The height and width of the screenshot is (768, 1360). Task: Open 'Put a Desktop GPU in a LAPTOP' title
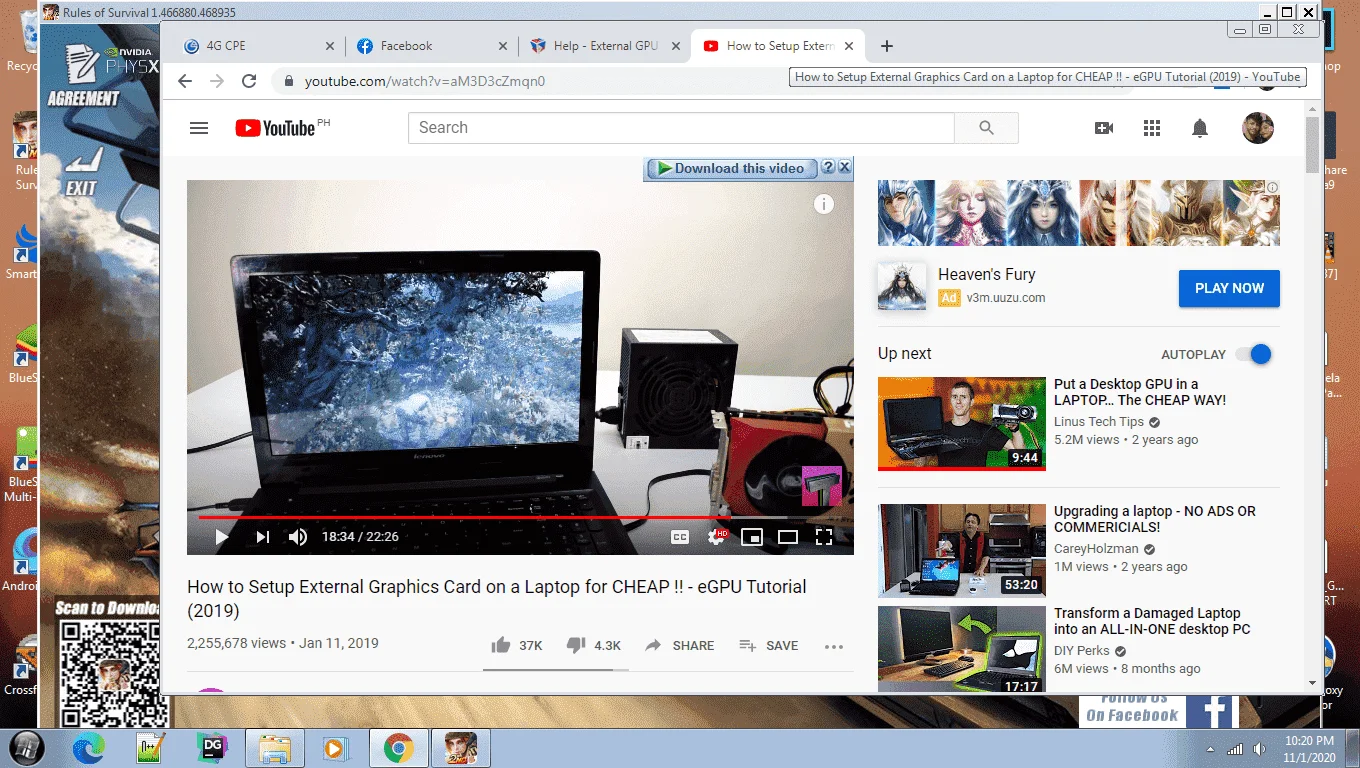coord(1140,392)
